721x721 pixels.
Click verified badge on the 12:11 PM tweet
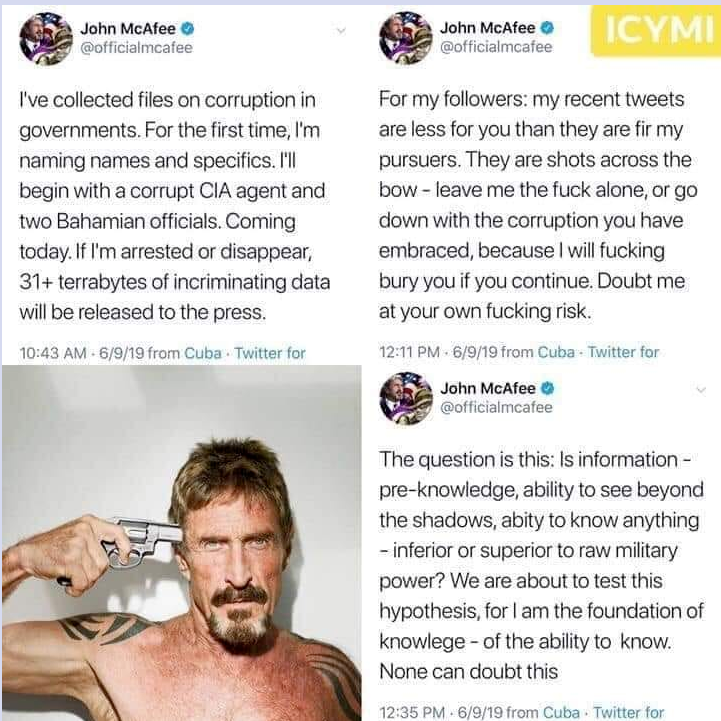click(547, 28)
